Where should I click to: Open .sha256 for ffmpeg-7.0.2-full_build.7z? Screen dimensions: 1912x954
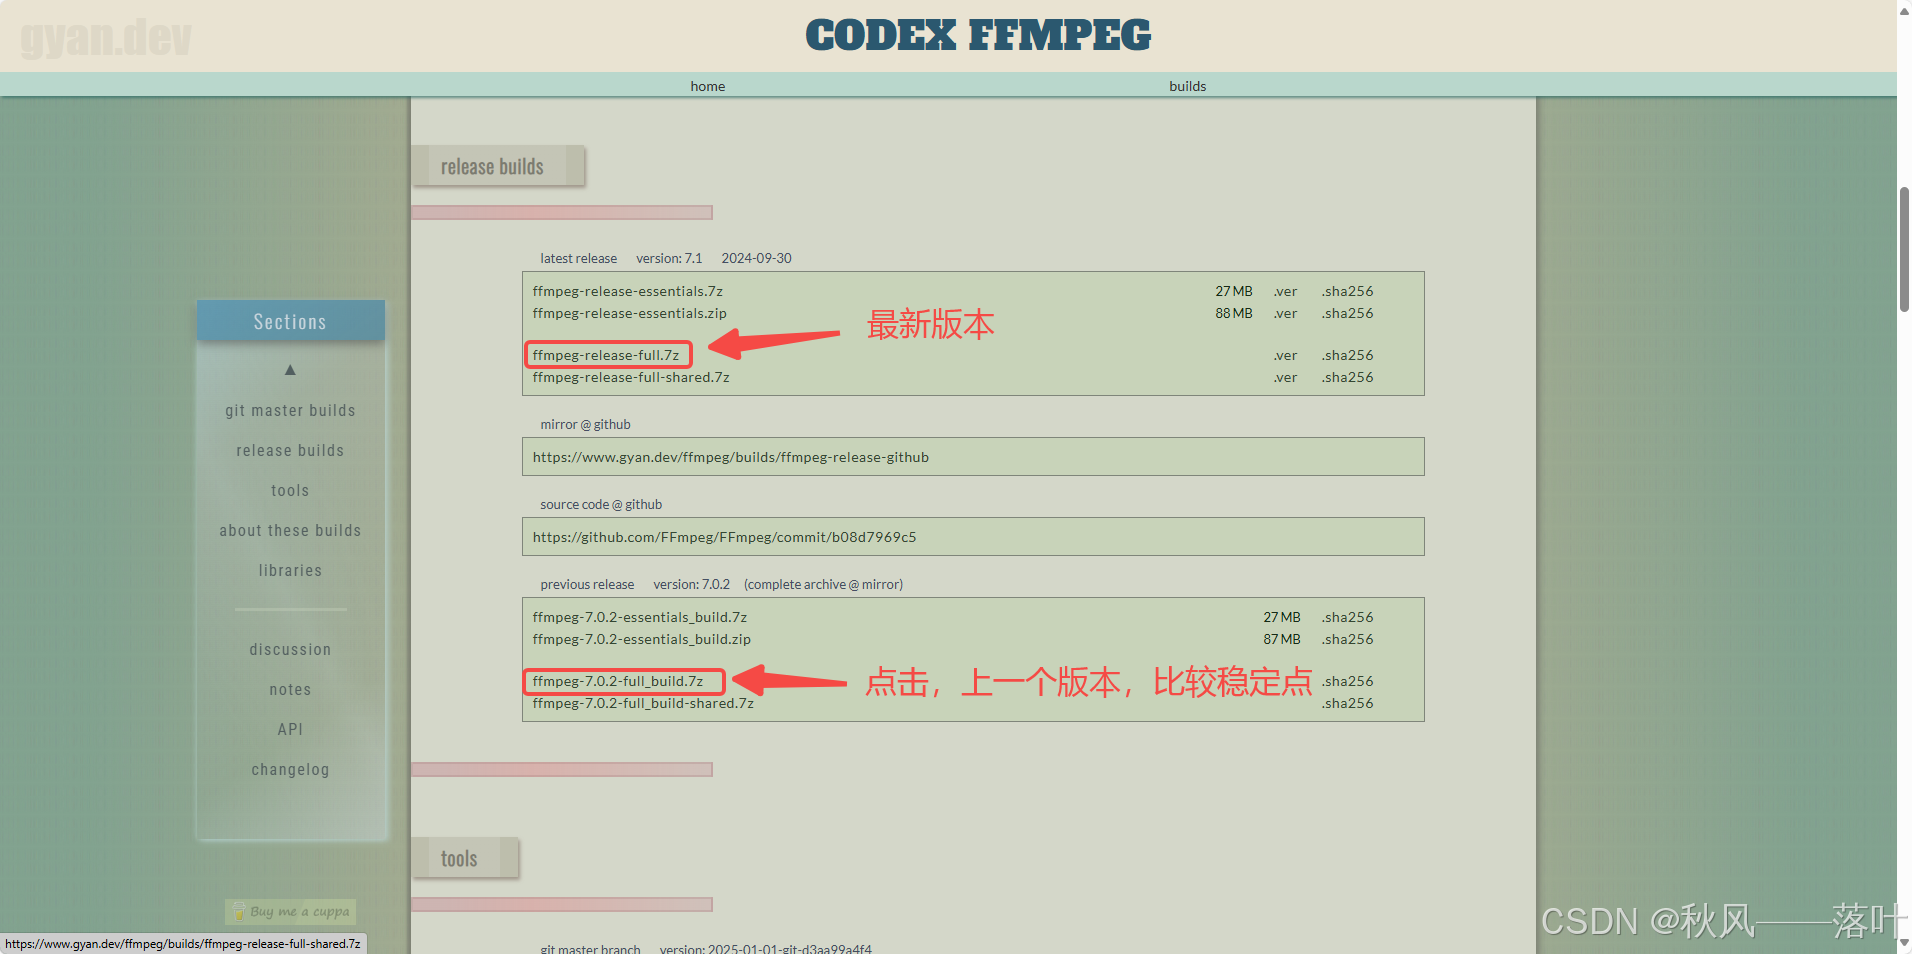(1347, 681)
